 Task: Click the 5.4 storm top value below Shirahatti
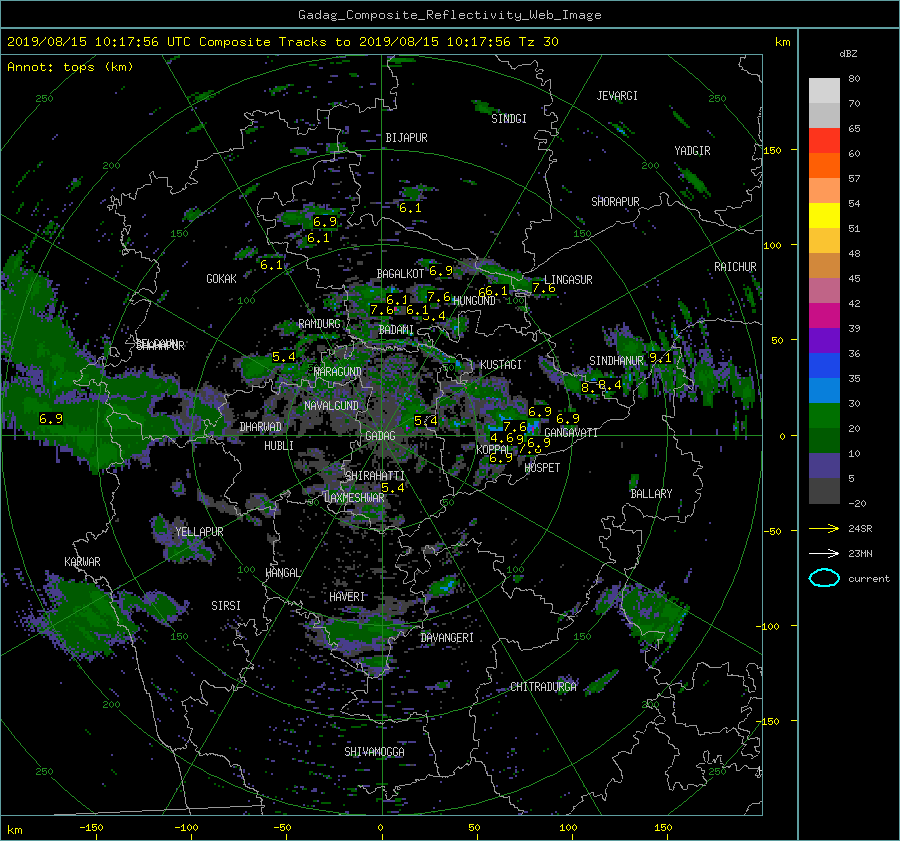pyautogui.click(x=393, y=488)
